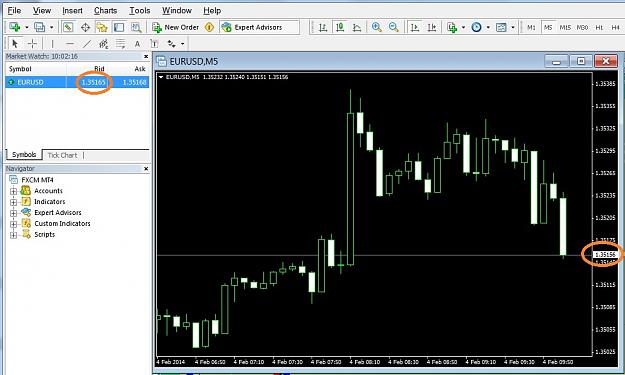The width and height of the screenshot is (625, 375).
Task: Open the Indicators list dropdown arrow
Action: (463, 27)
